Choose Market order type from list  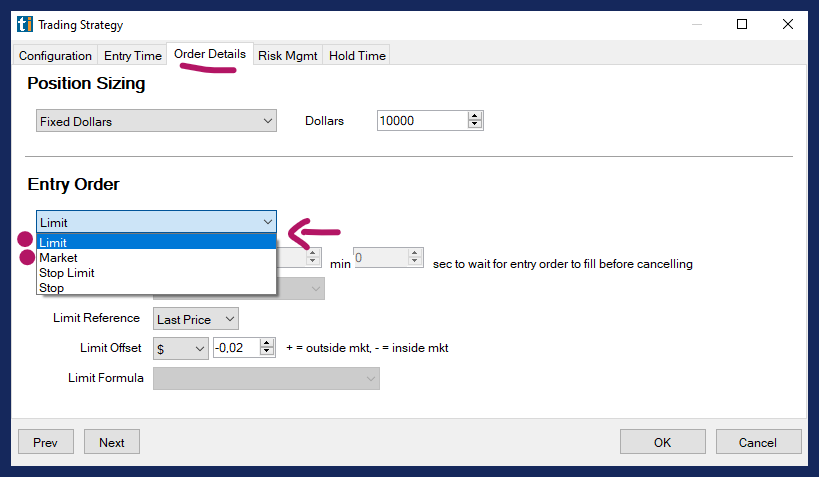(x=155, y=258)
